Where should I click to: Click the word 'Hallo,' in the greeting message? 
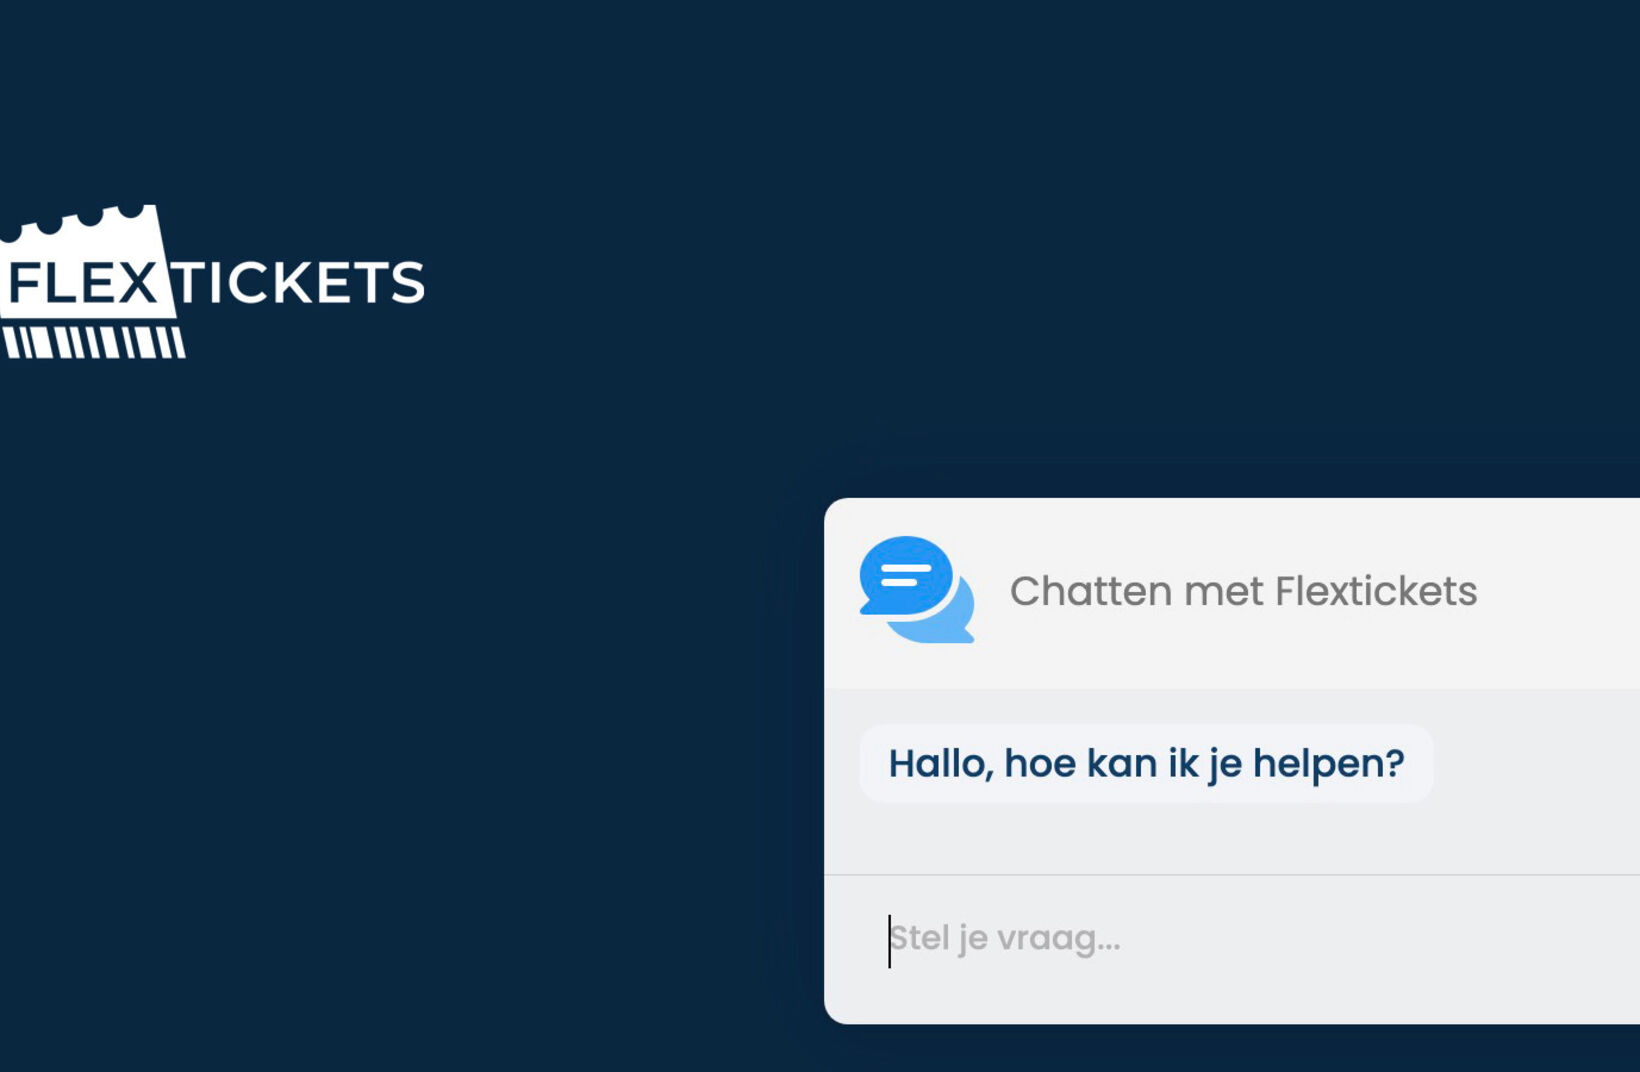pyautogui.click(x=940, y=764)
